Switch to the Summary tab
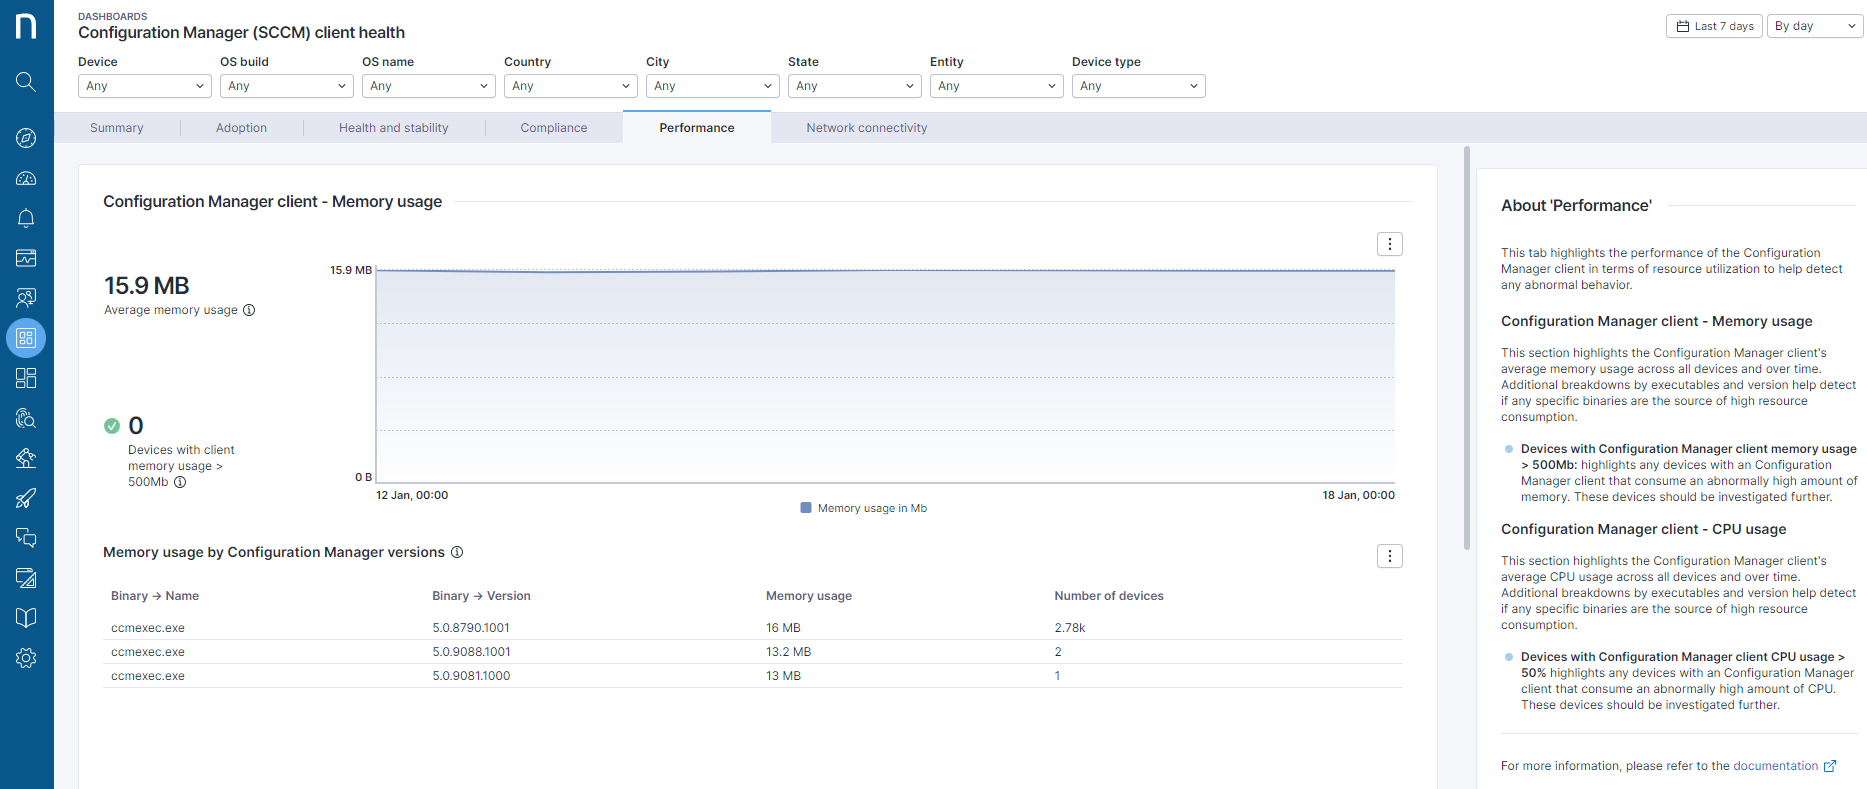 (117, 128)
